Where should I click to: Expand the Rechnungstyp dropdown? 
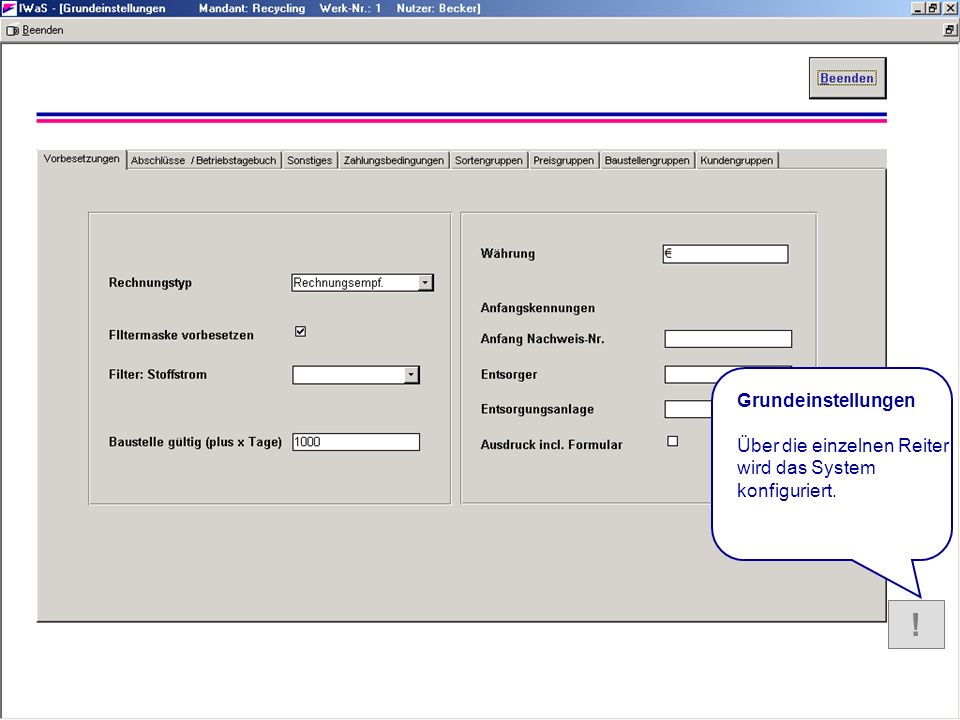(425, 282)
